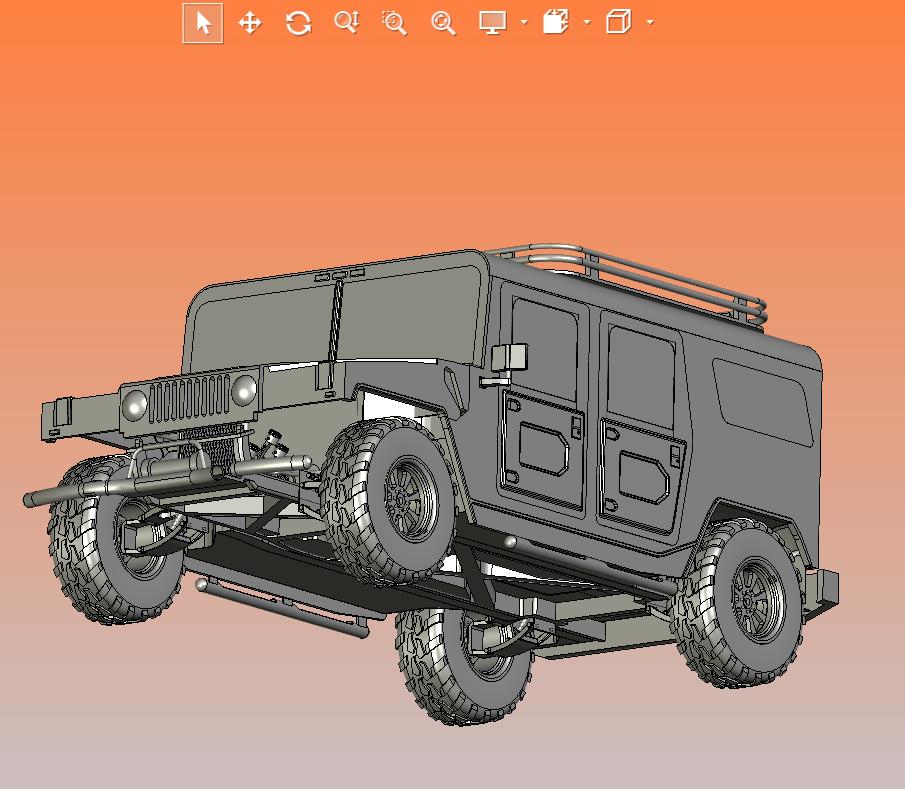Click the section view icon
The image size is (905, 789).
[556, 23]
